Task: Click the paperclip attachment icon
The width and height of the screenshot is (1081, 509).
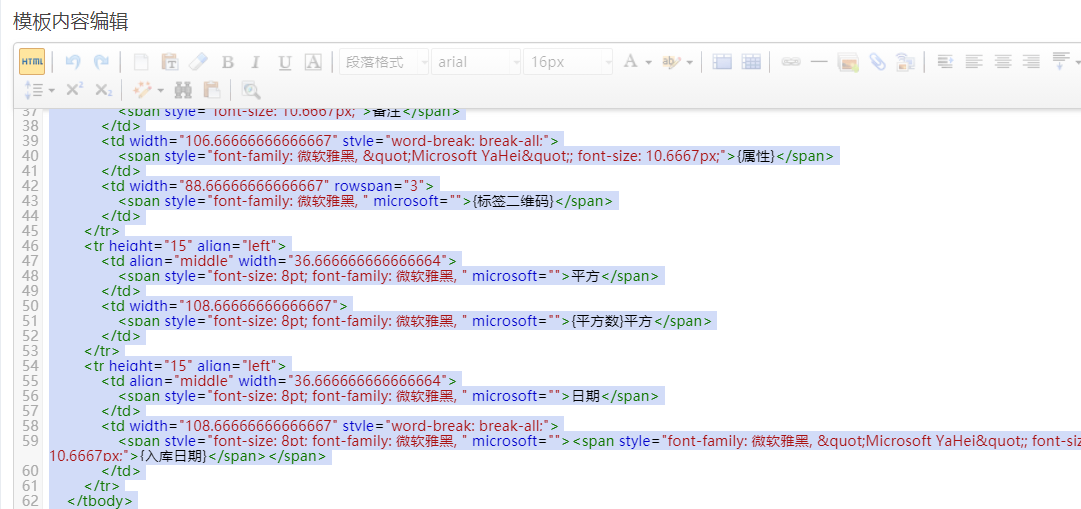Action: (x=877, y=62)
